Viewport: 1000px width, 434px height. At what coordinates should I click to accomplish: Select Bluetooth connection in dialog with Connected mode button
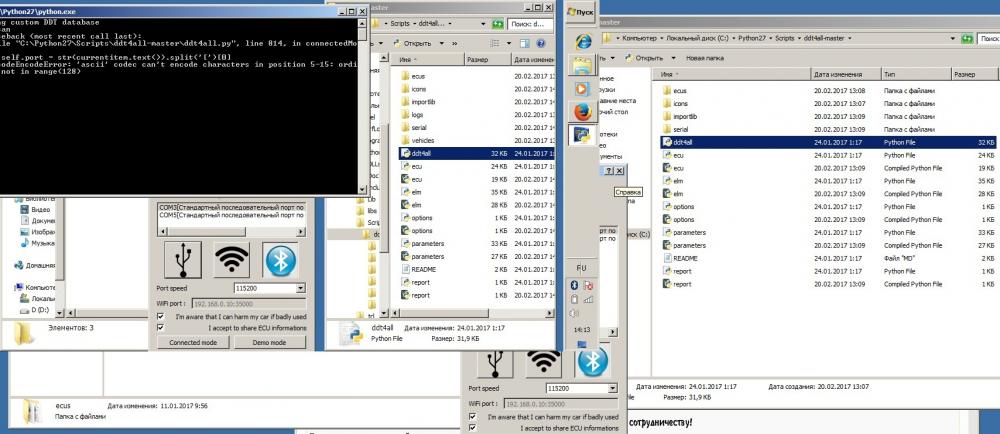[281, 260]
